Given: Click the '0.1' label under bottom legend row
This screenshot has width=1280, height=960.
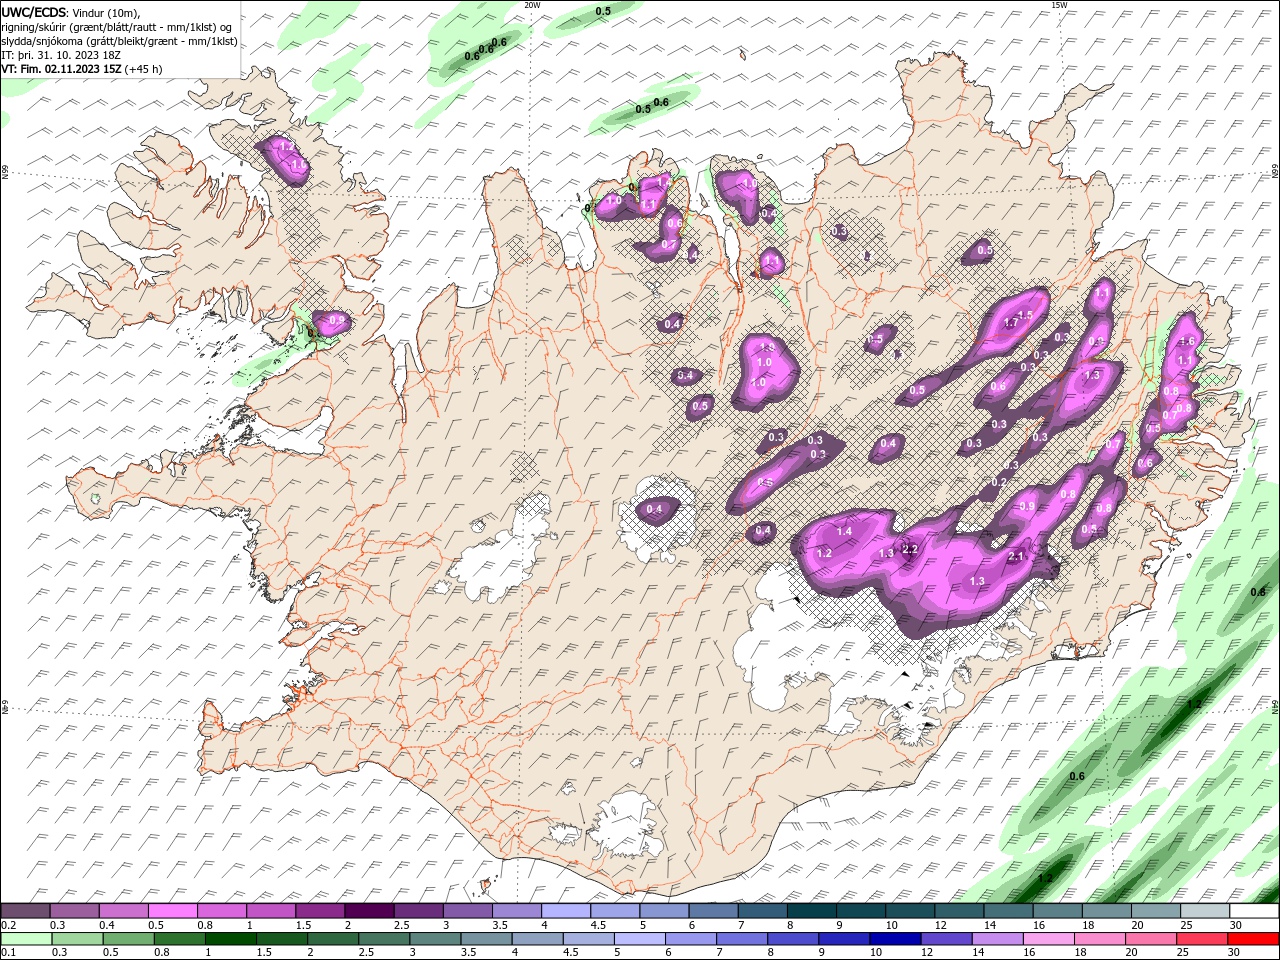Looking at the screenshot, I should 9,952.
